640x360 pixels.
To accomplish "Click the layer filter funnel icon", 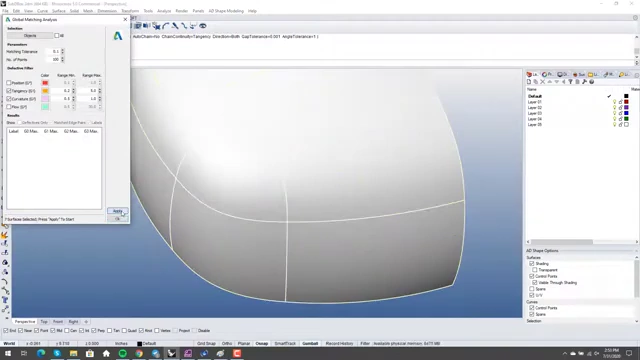I will pos(571,82).
